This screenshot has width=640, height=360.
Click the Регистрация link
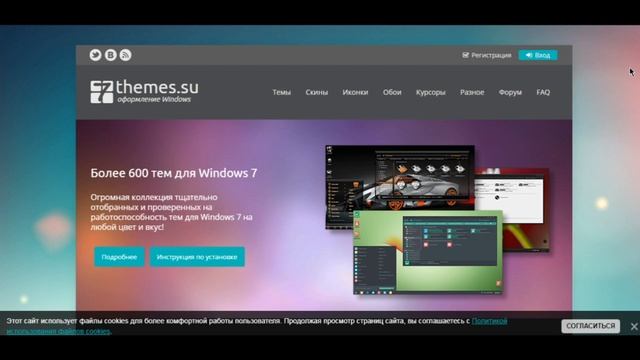[x=487, y=55]
